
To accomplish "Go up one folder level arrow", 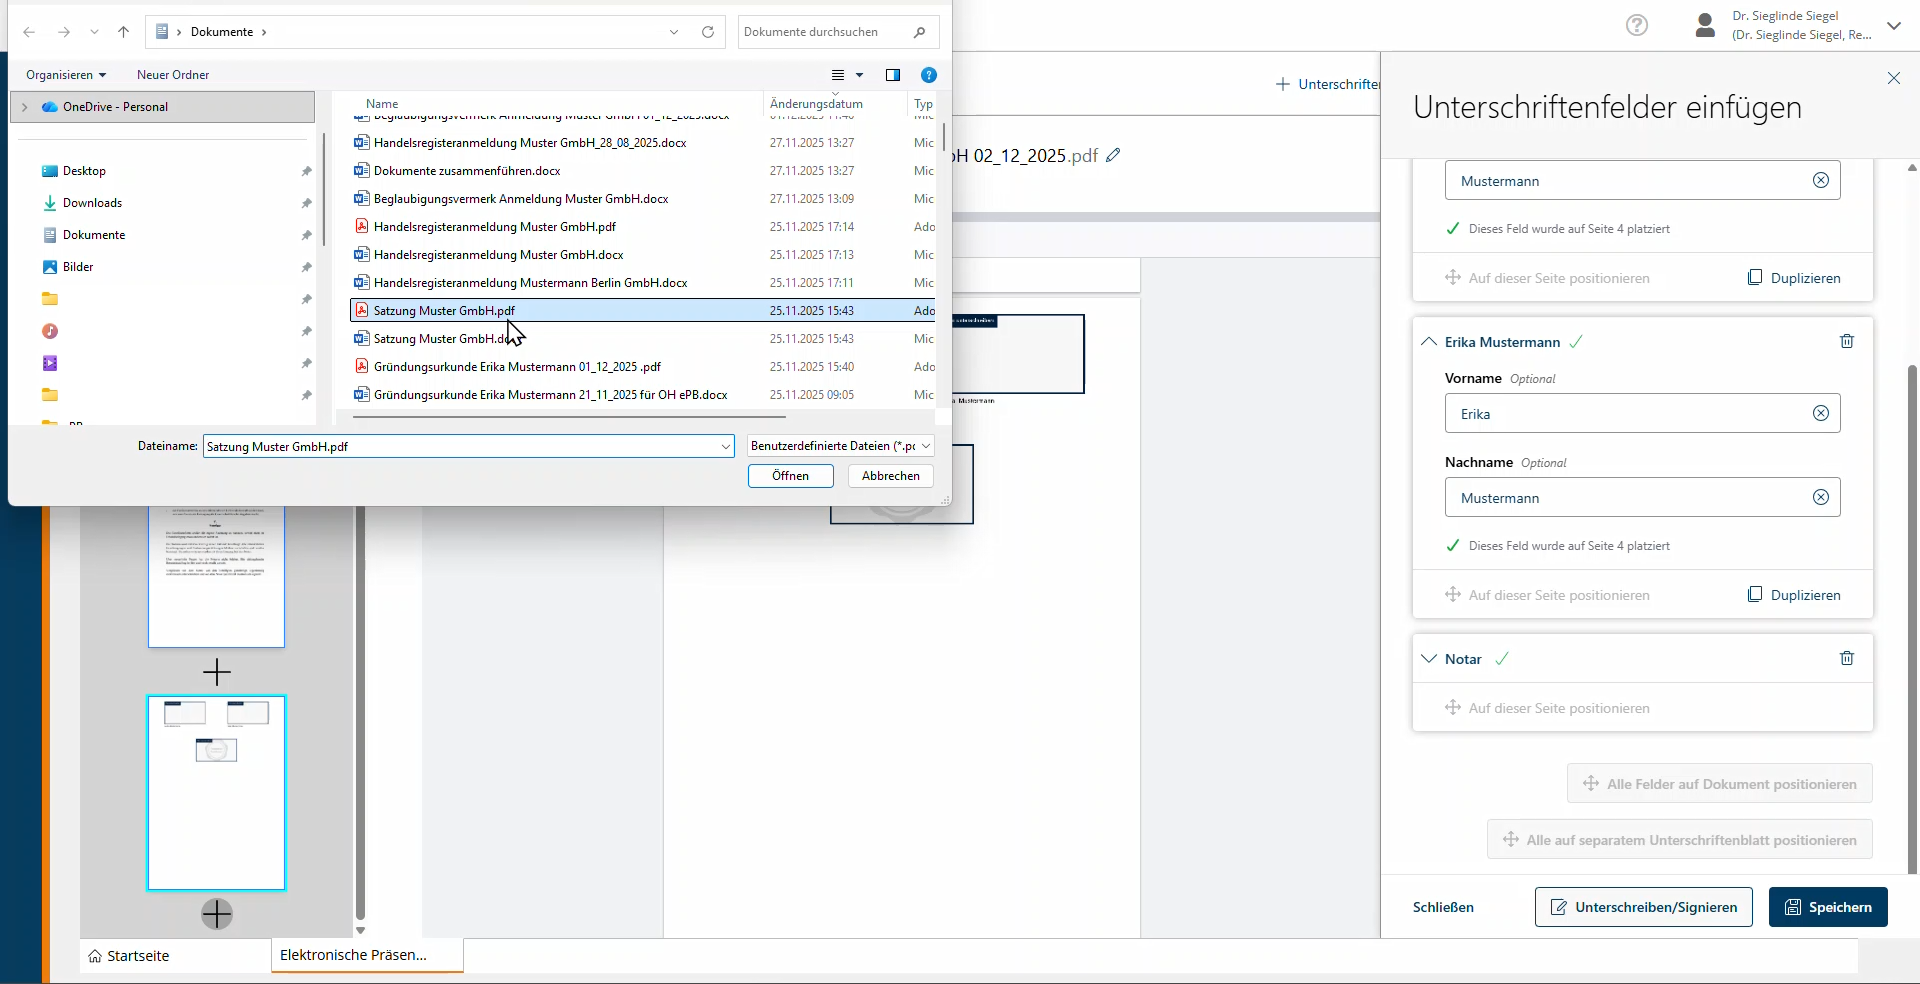I will coord(124,32).
